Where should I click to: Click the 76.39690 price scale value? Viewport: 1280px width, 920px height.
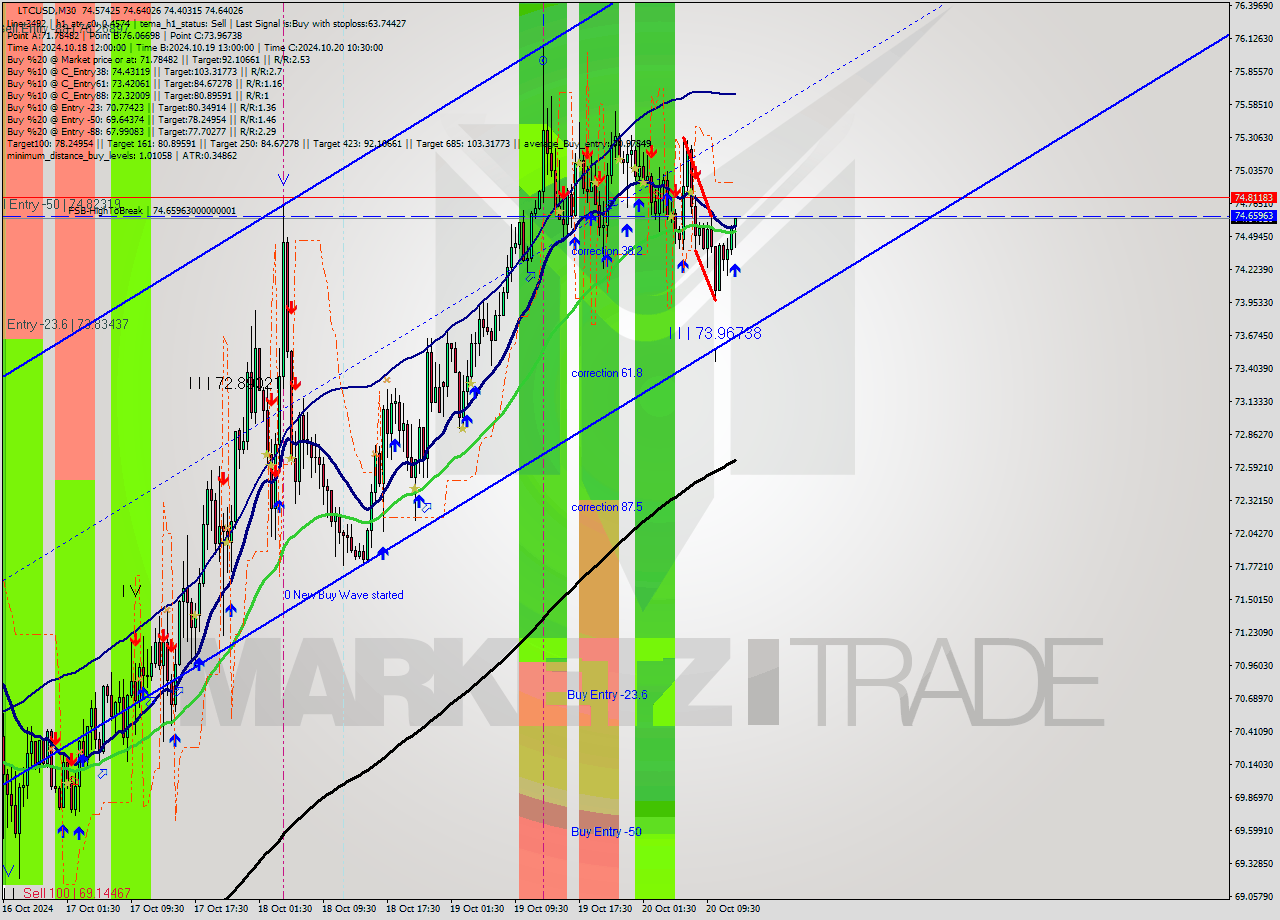1254,6
